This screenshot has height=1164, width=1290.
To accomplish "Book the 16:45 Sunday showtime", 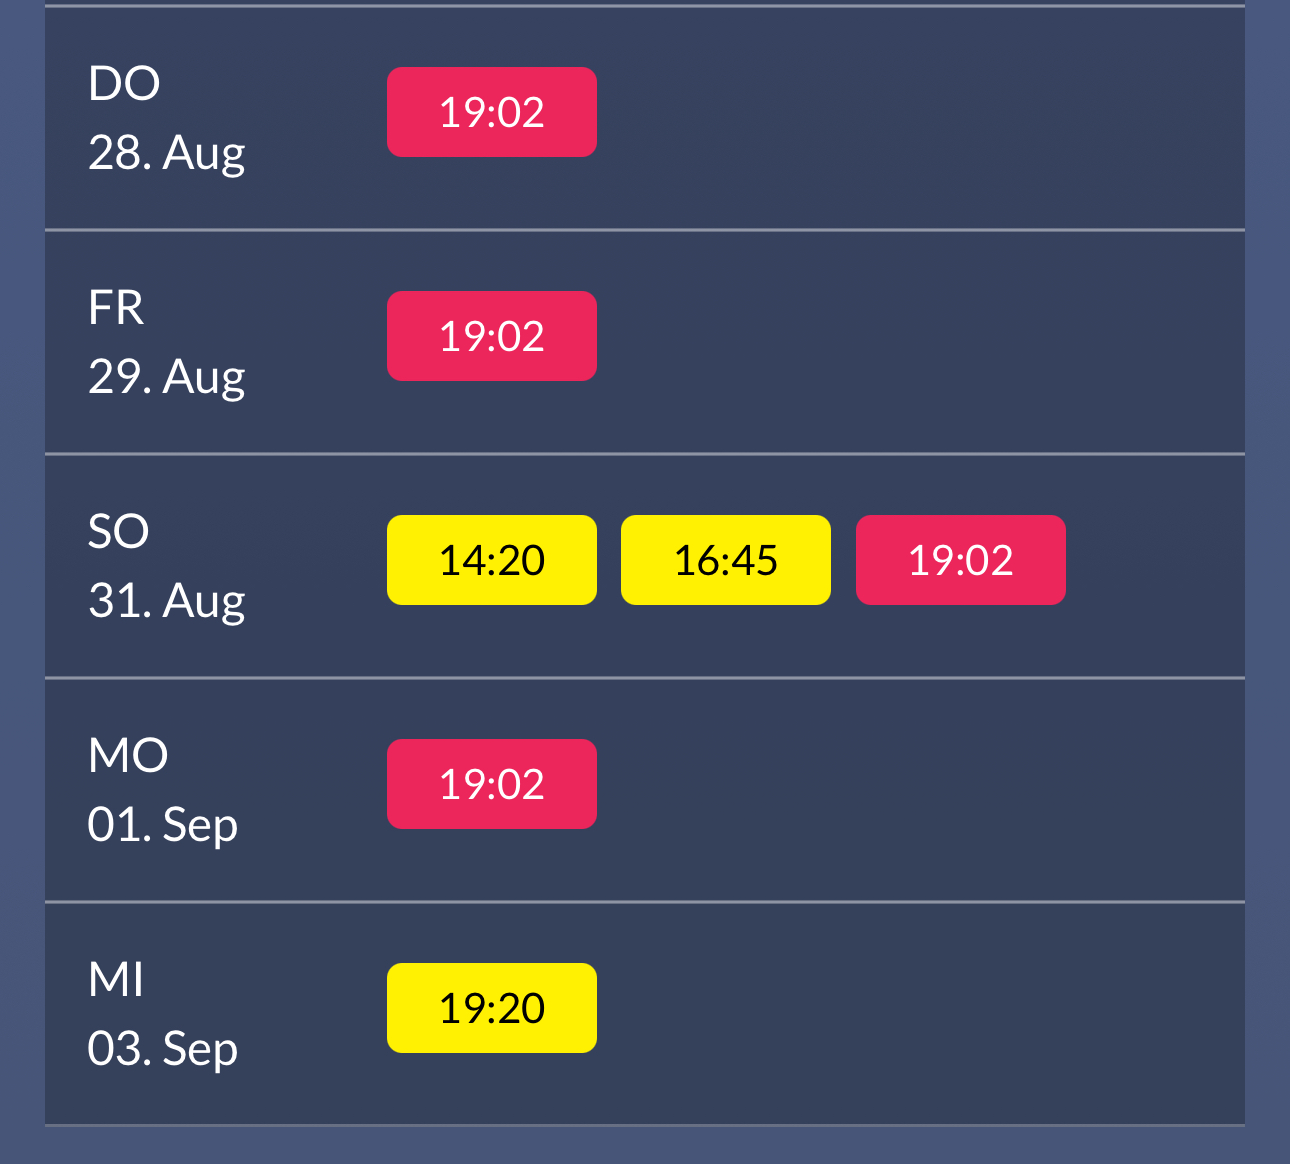I will point(726,560).
